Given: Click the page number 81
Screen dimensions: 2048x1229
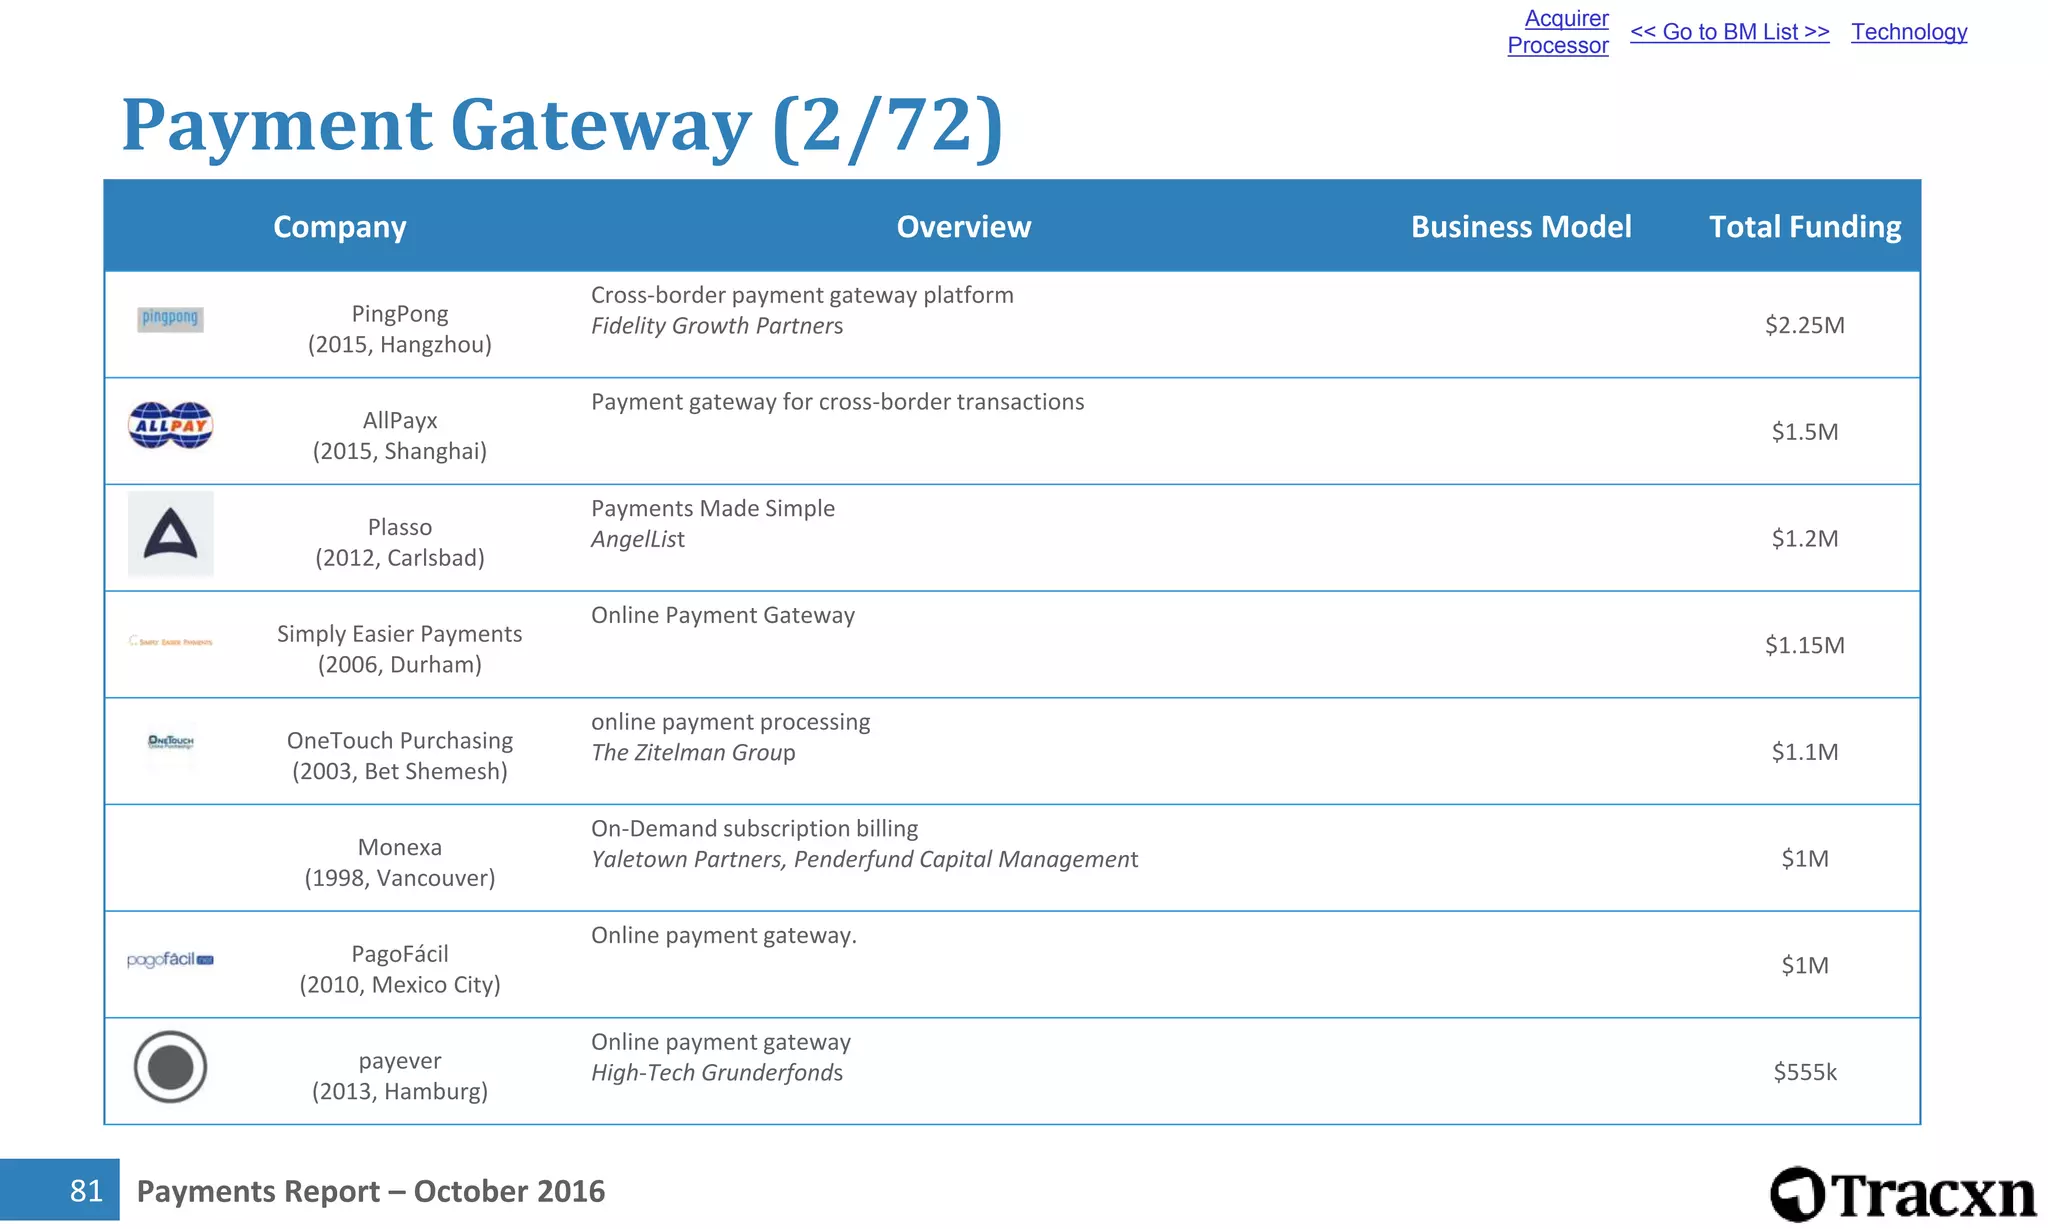Looking at the screenshot, I should click(x=86, y=1191).
